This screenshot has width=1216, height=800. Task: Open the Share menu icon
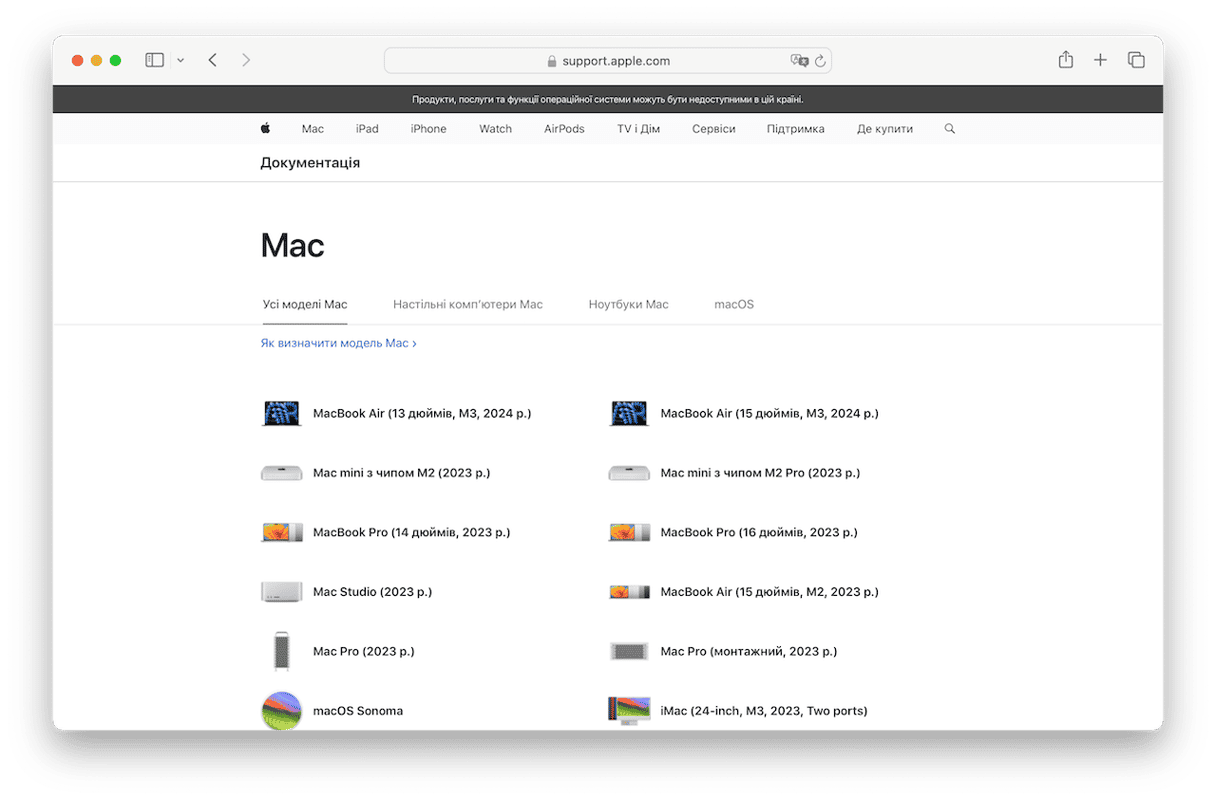[1066, 60]
